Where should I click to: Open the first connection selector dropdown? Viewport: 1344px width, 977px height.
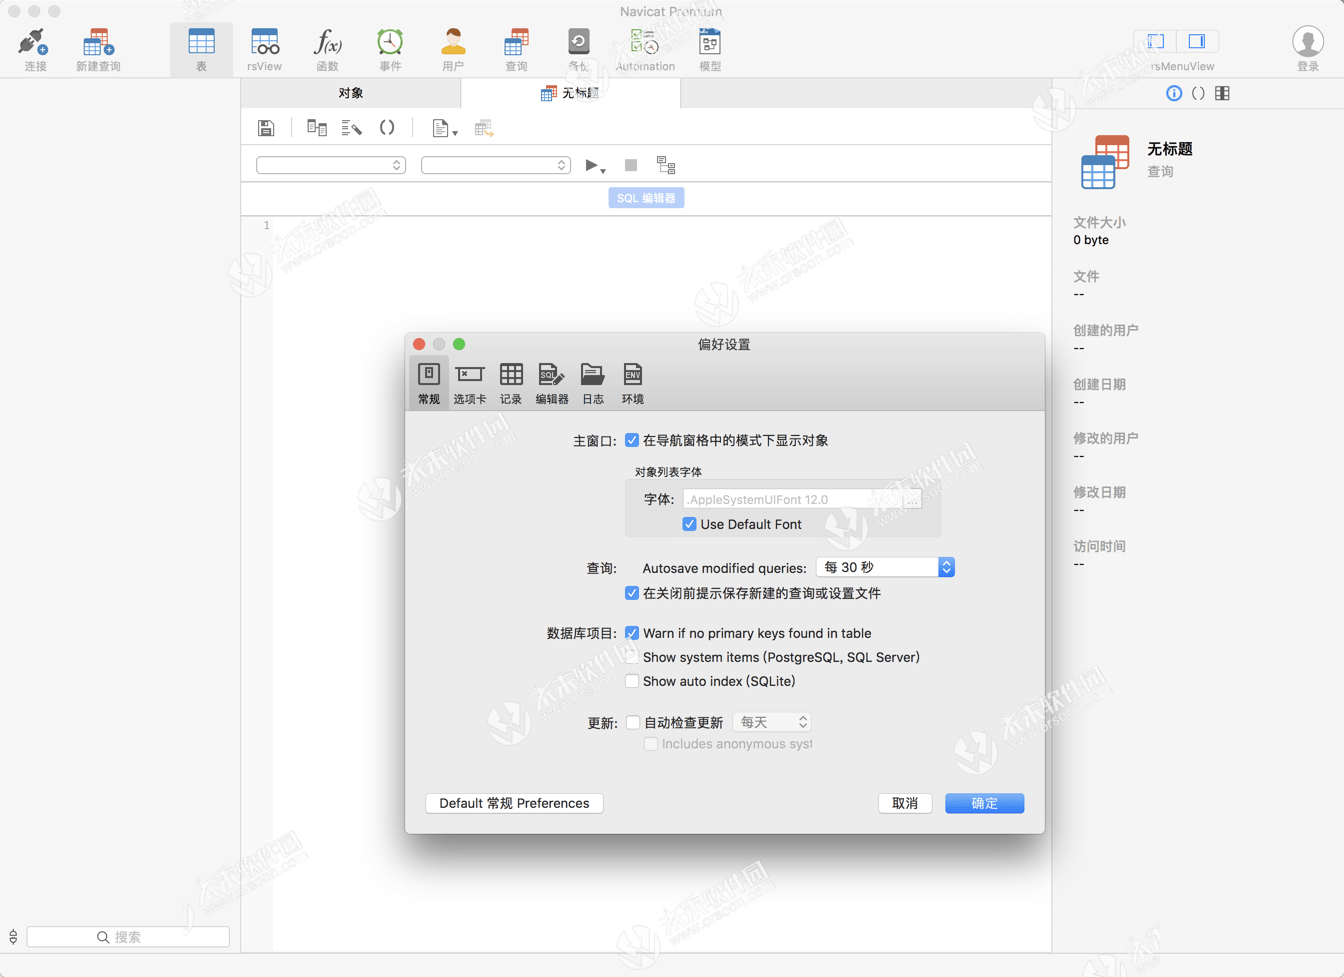click(x=330, y=165)
